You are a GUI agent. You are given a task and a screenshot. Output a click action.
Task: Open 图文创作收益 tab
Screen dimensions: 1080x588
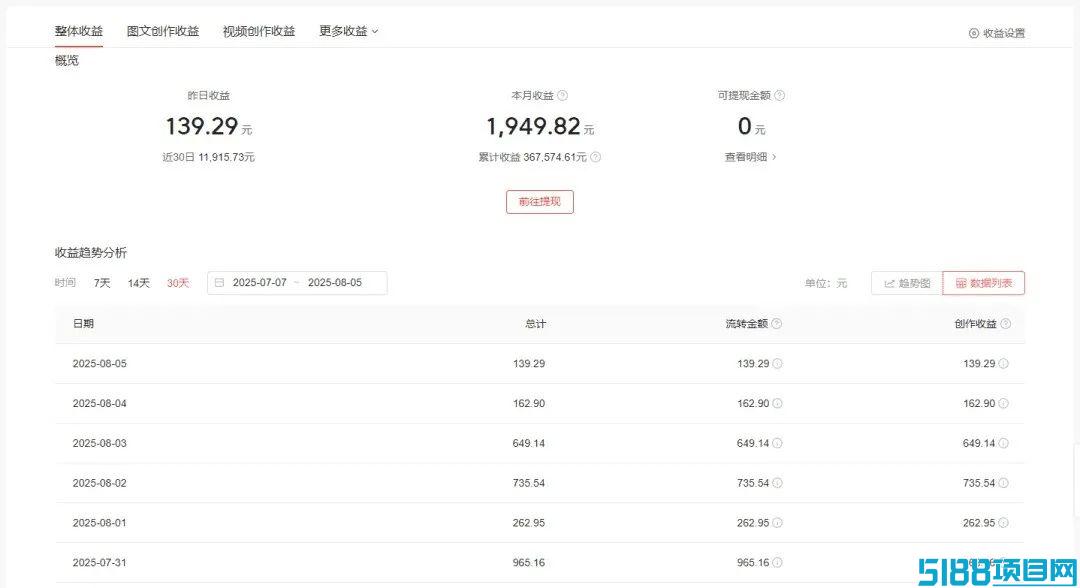click(163, 31)
